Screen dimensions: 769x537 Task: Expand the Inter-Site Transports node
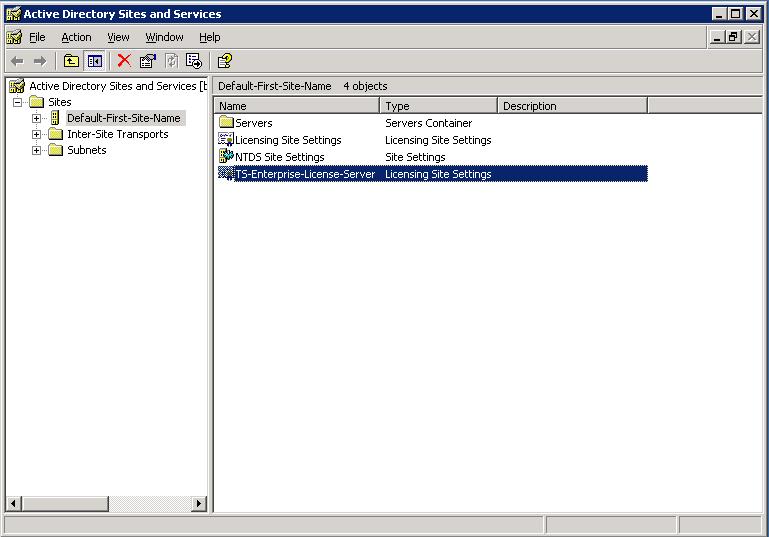[x=36, y=134]
